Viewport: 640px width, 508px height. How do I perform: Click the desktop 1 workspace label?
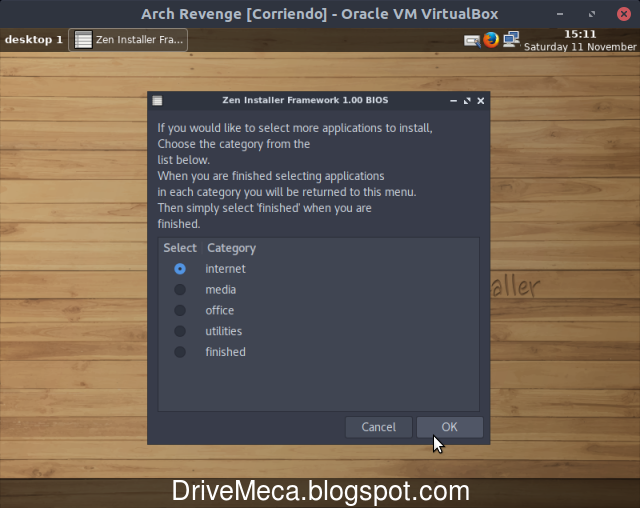click(33, 40)
